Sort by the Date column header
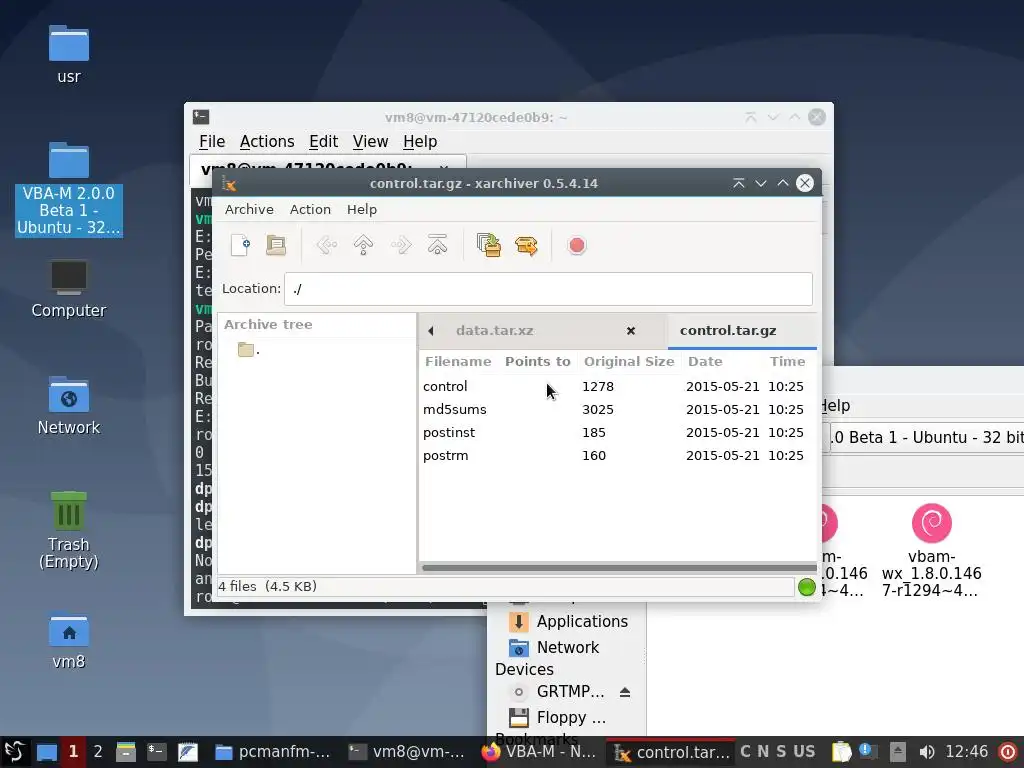Screen dimensions: 1024x768 pos(705,361)
